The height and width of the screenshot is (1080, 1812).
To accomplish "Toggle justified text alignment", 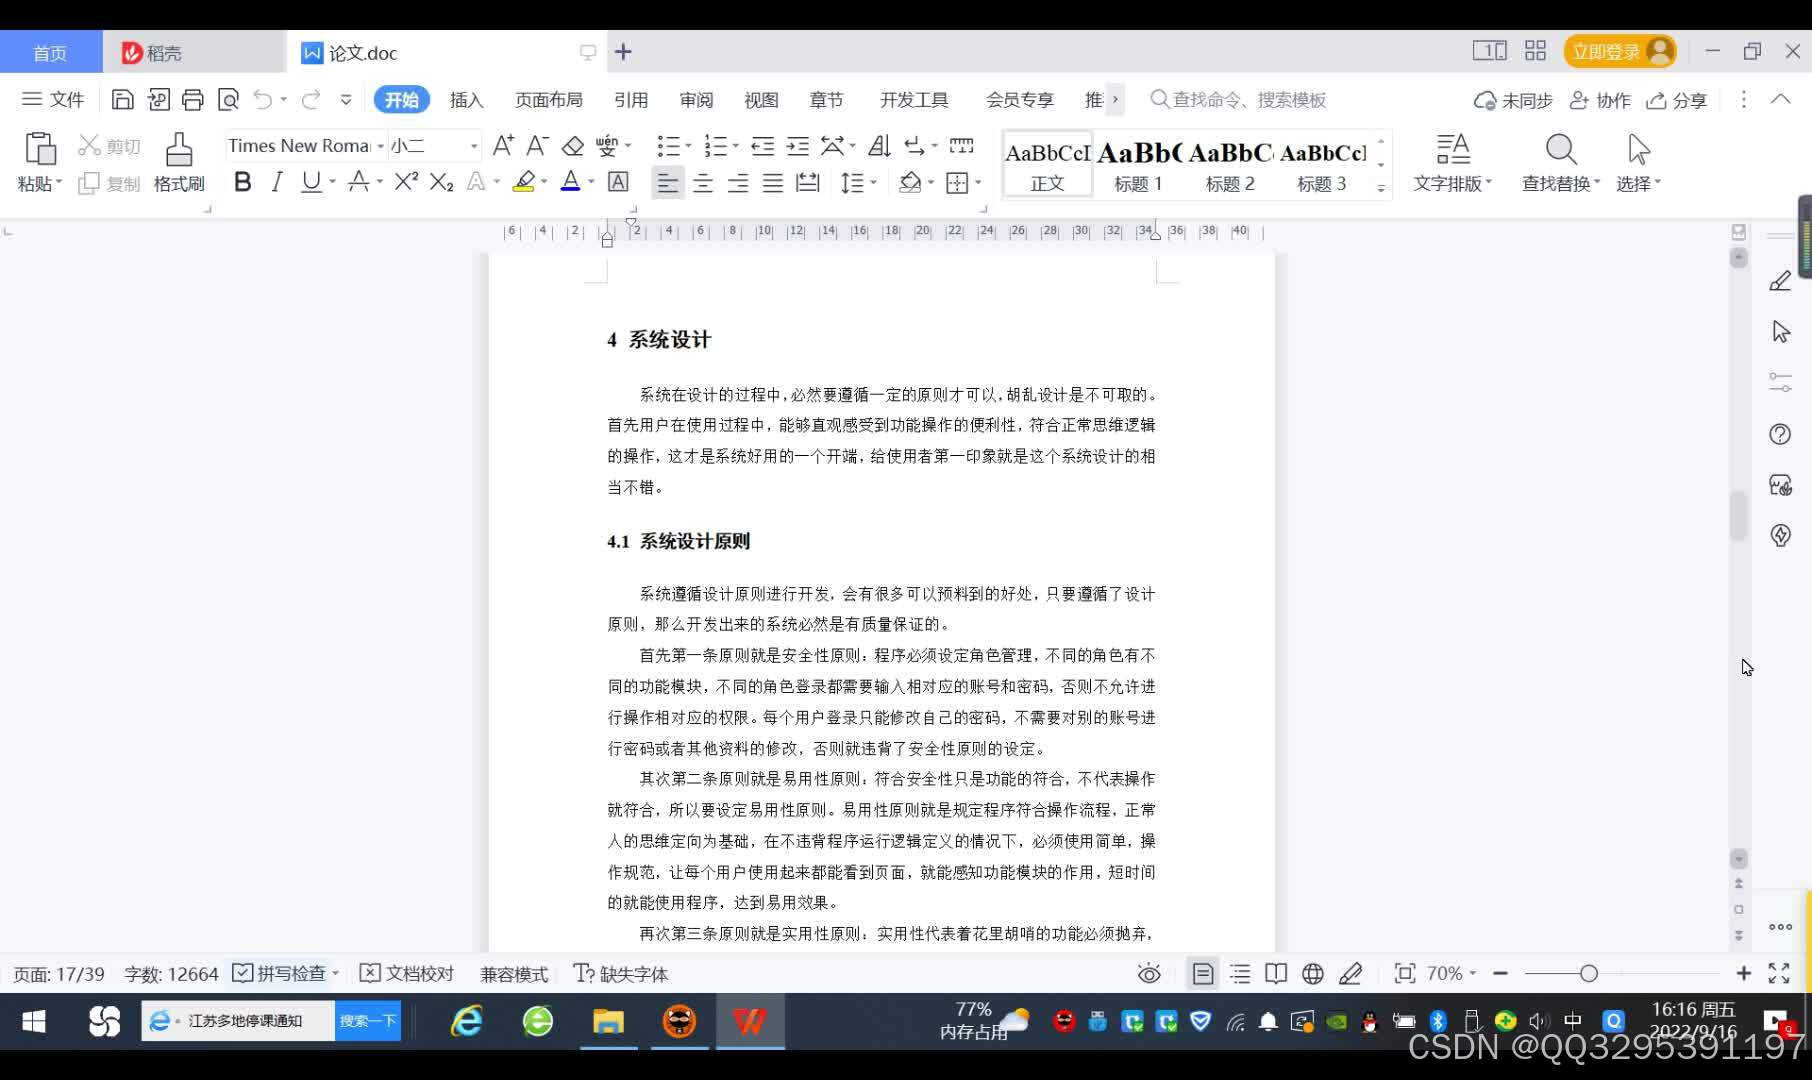I will pyautogui.click(x=772, y=182).
